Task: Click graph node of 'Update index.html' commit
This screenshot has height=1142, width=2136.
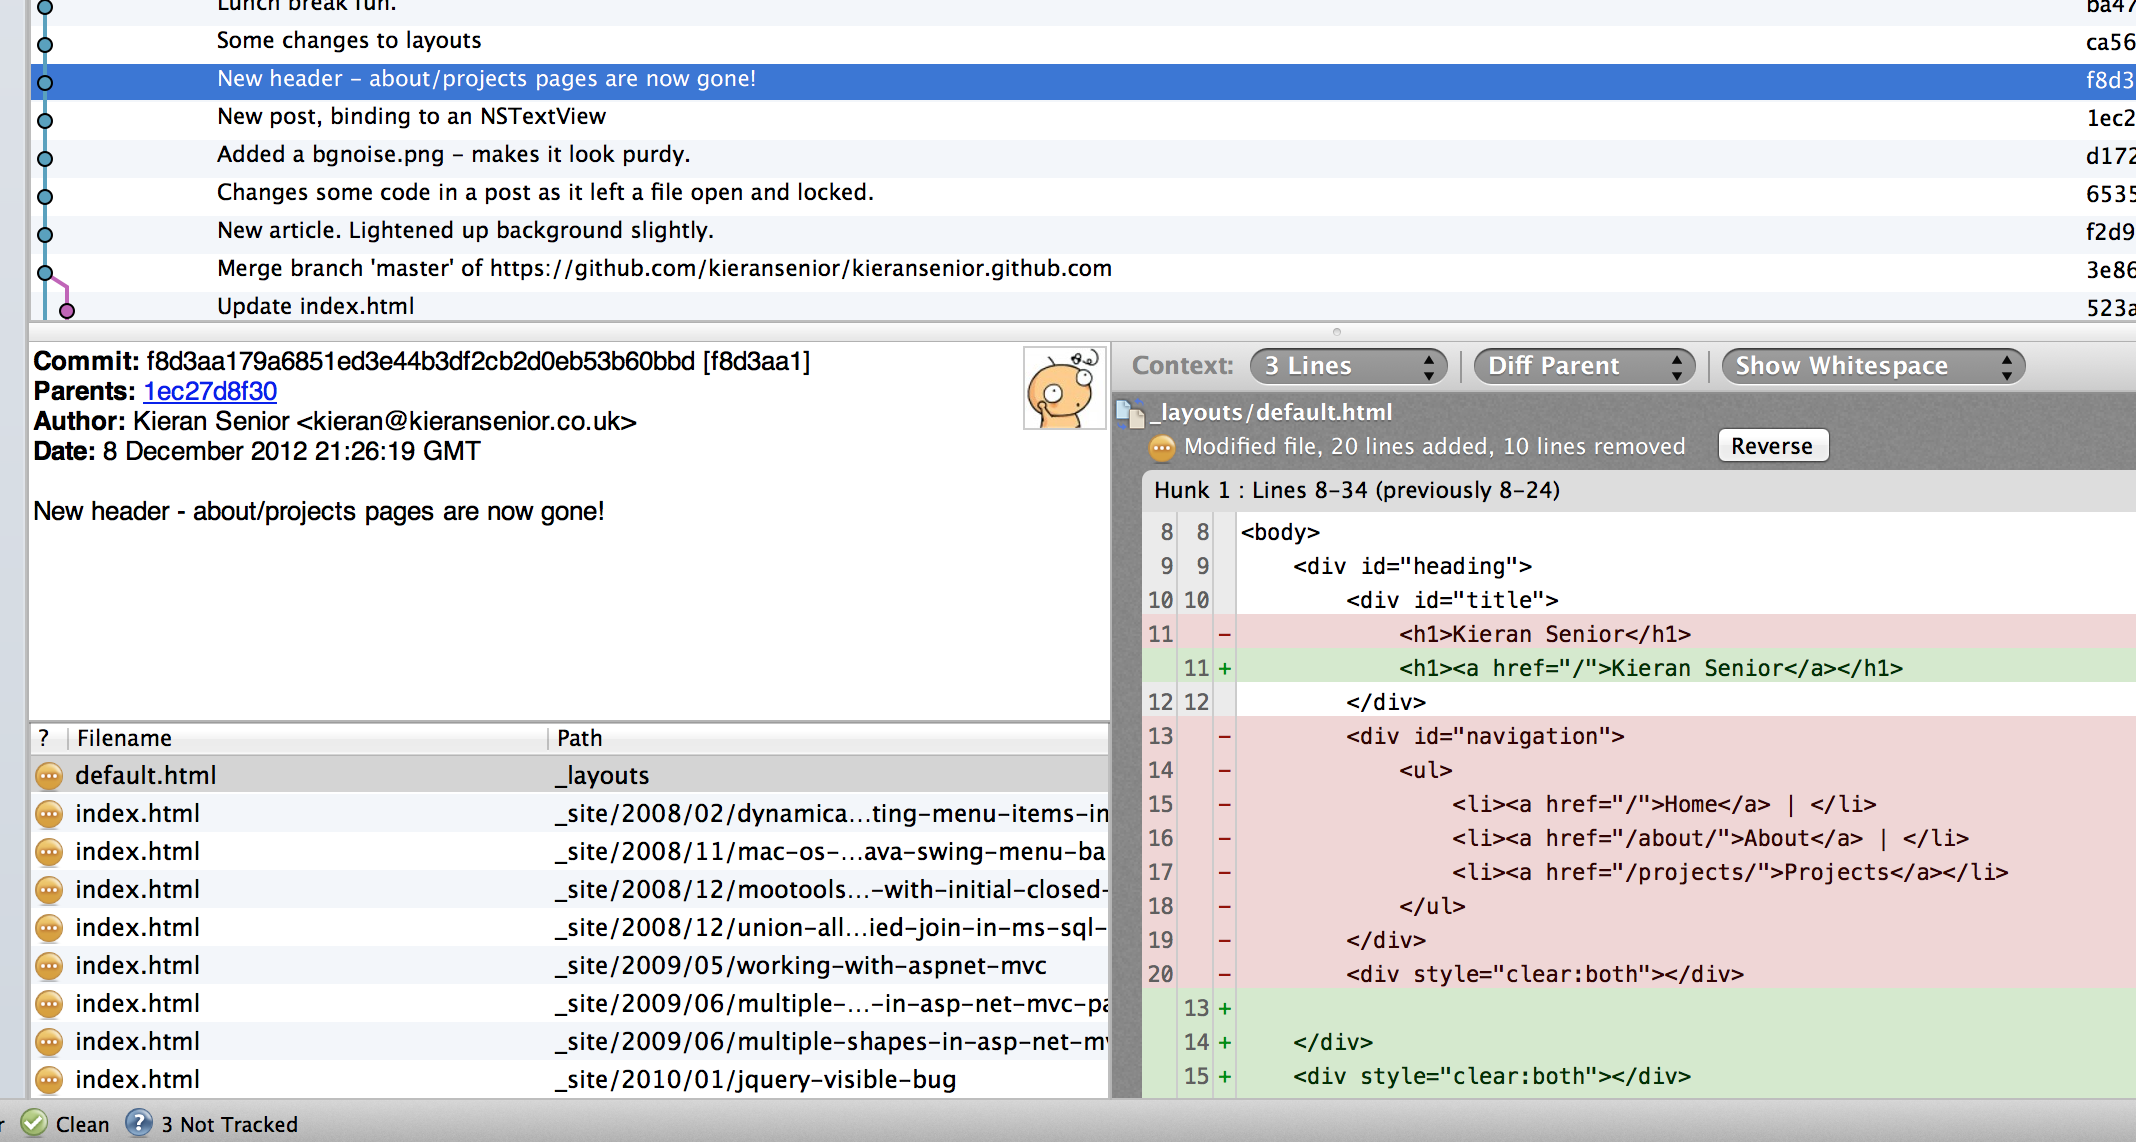Action: tap(67, 310)
